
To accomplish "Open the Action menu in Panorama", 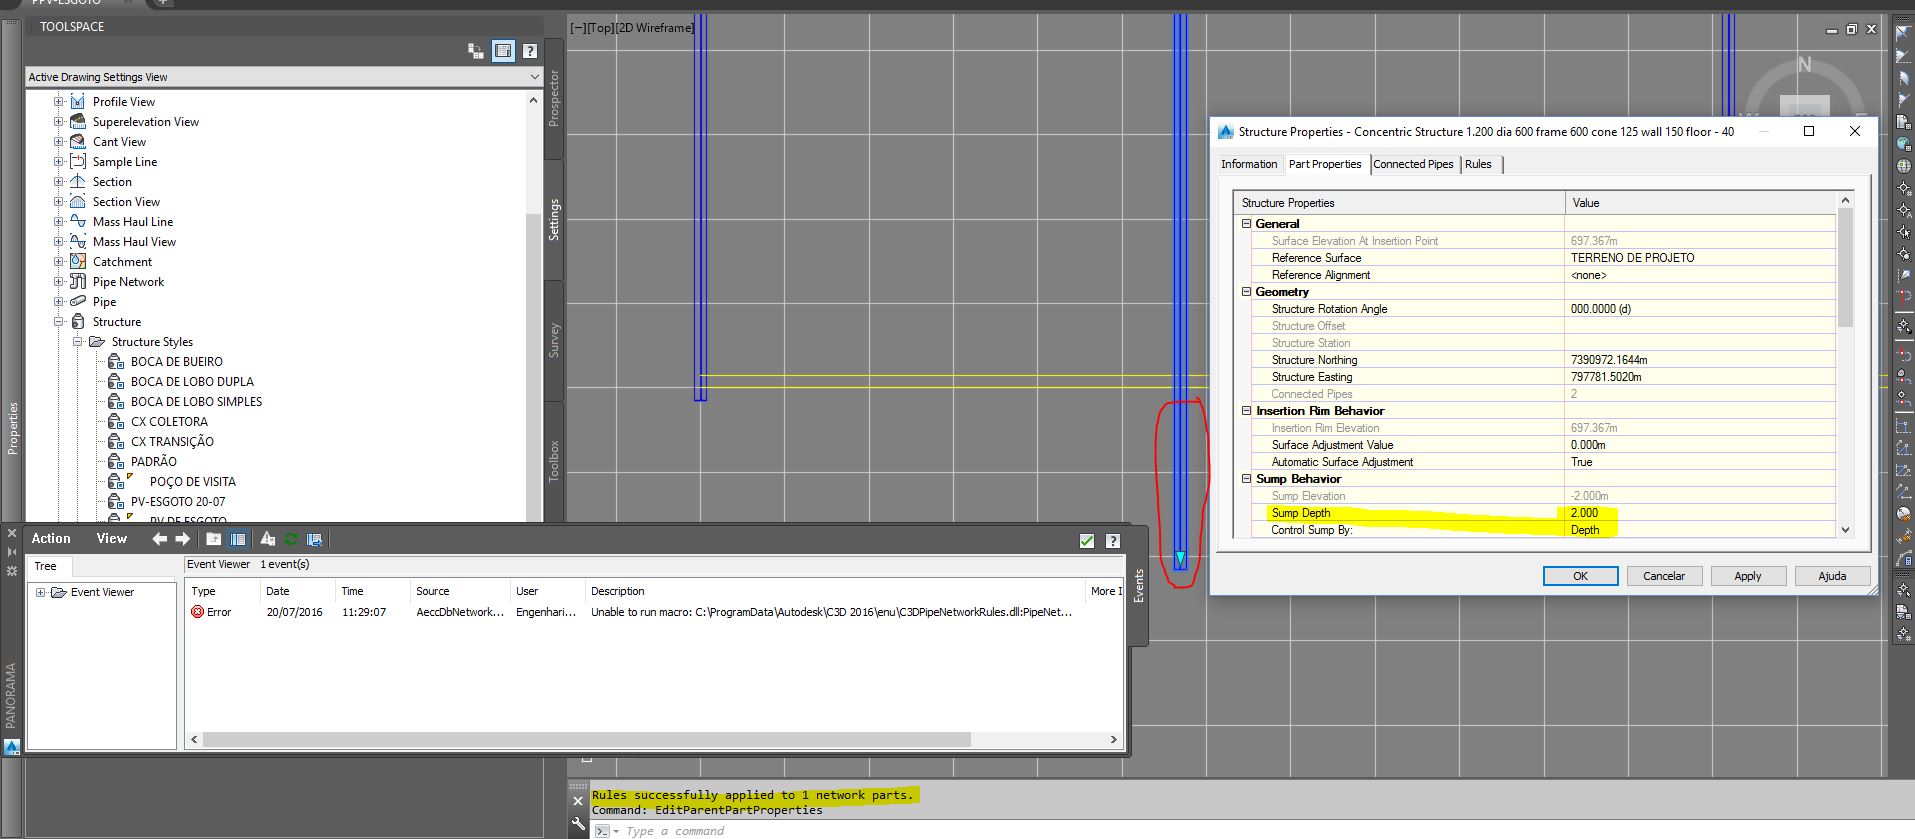I will [x=51, y=539].
